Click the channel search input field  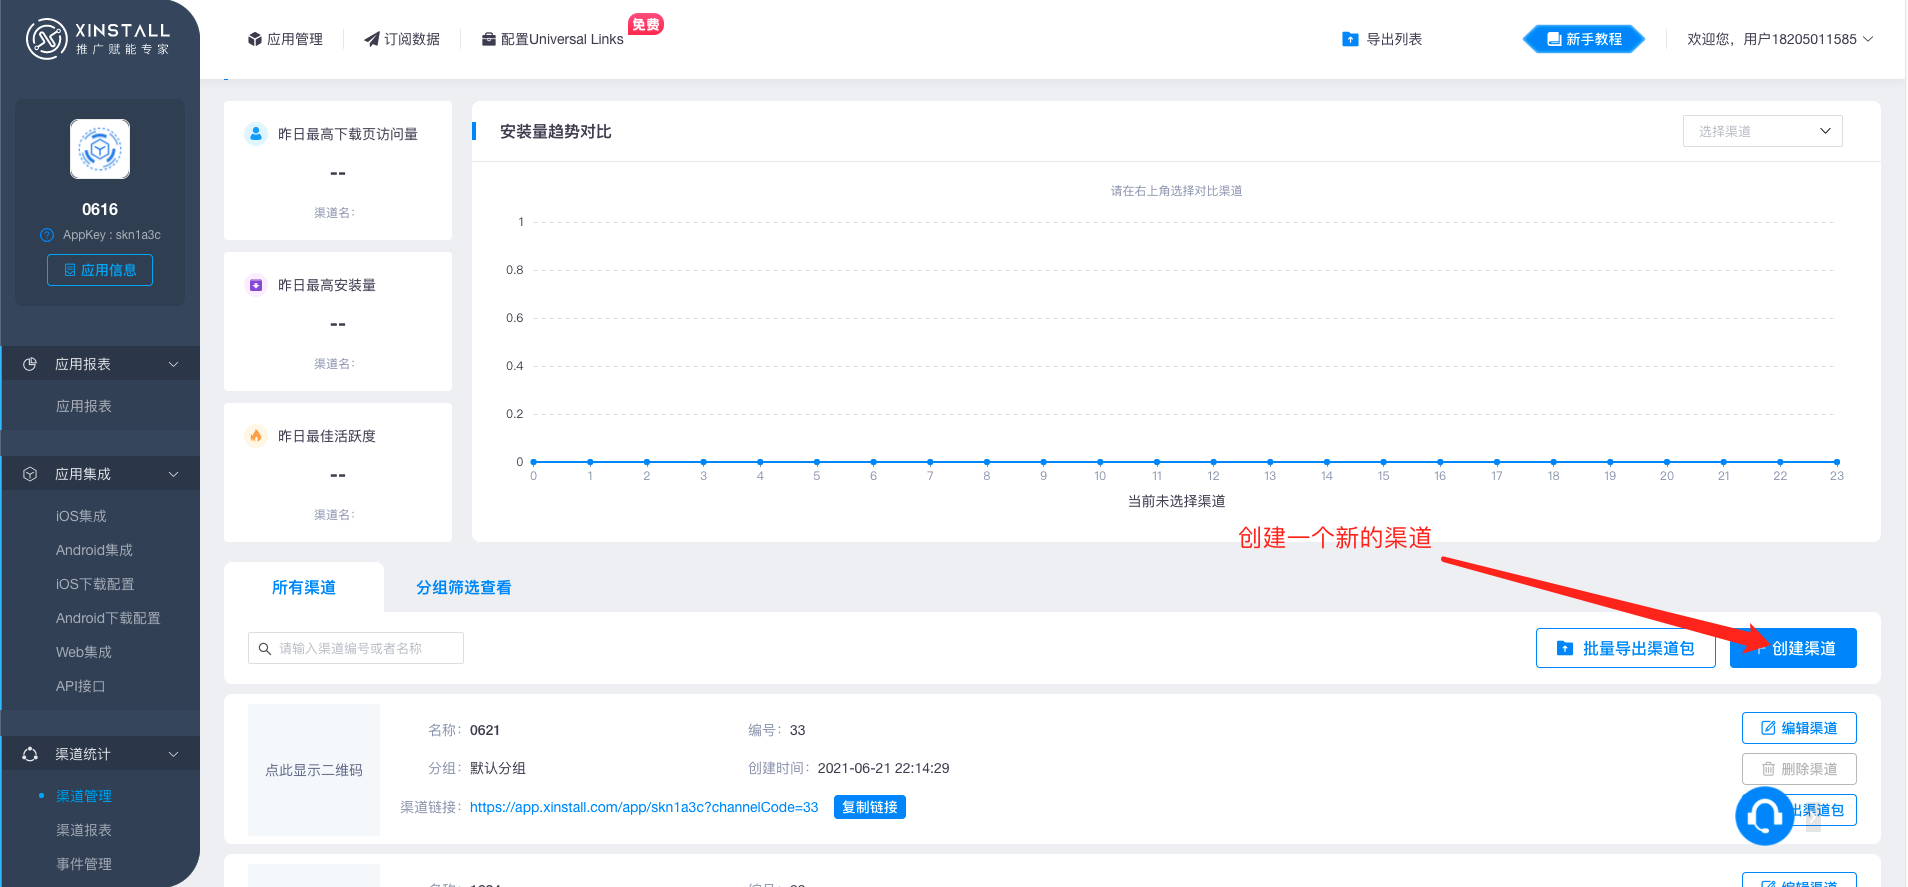click(x=356, y=648)
